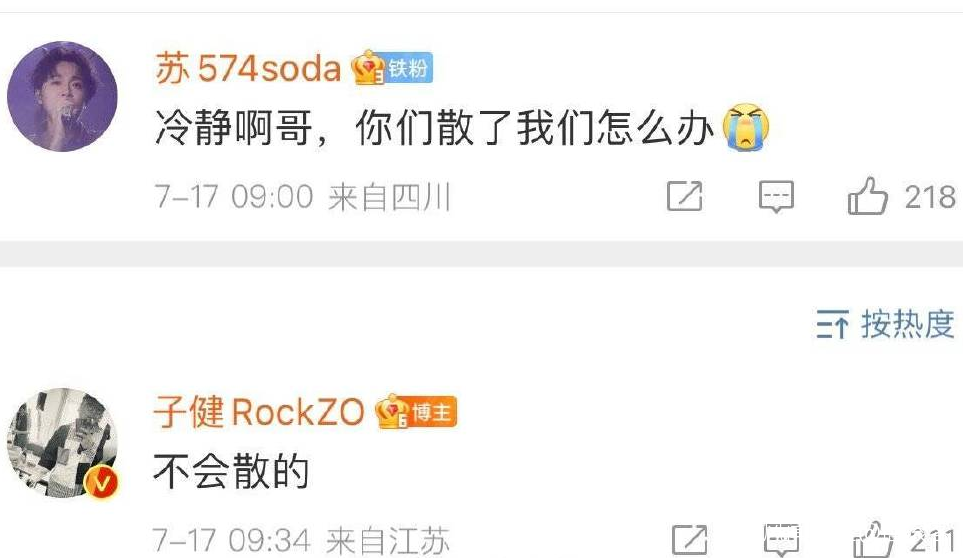This screenshot has height=558, width=963.
Task: Tap the orange V verified badge
Action: (101, 482)
